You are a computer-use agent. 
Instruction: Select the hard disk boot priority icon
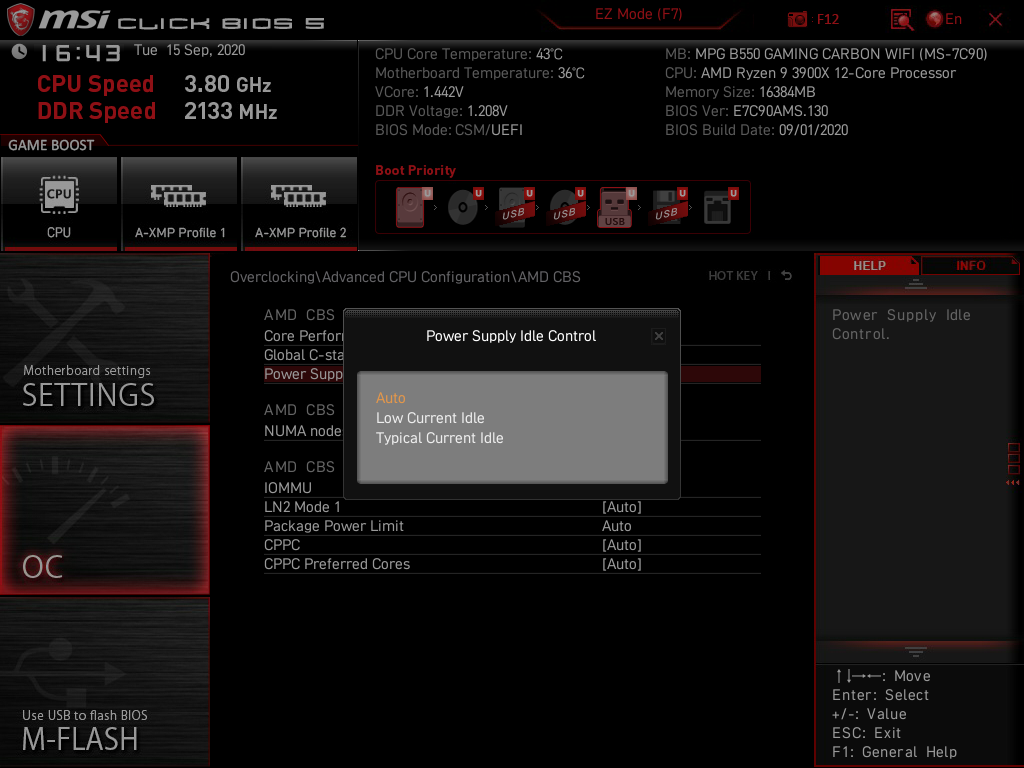pos(411,207)
